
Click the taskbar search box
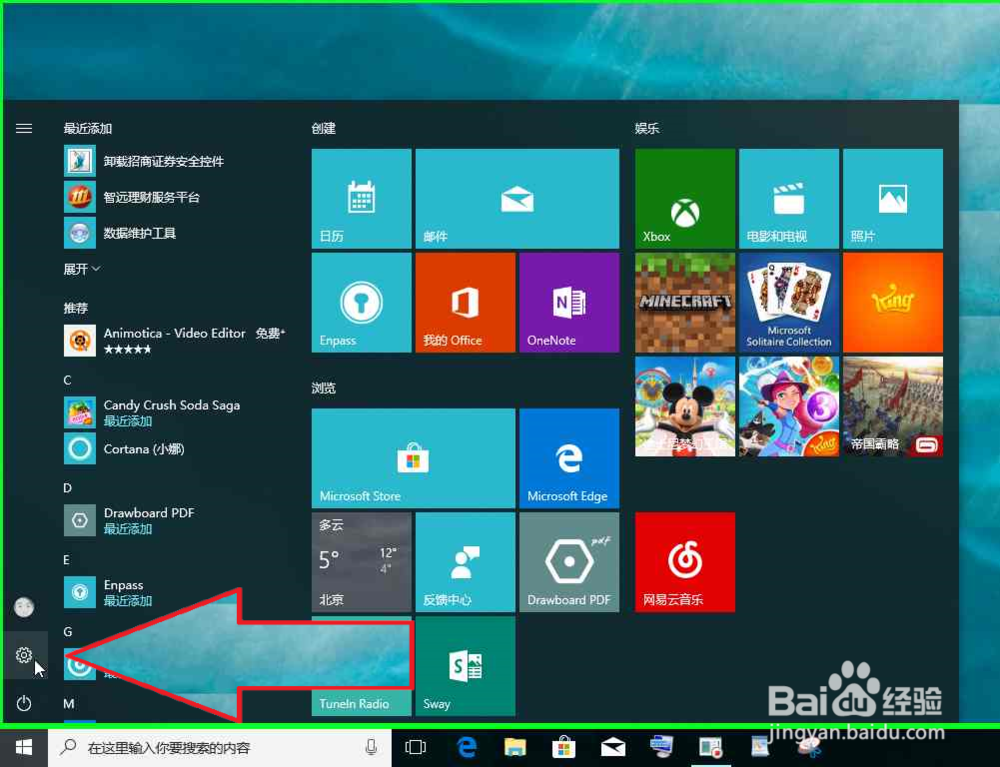(x=220, y=747)
